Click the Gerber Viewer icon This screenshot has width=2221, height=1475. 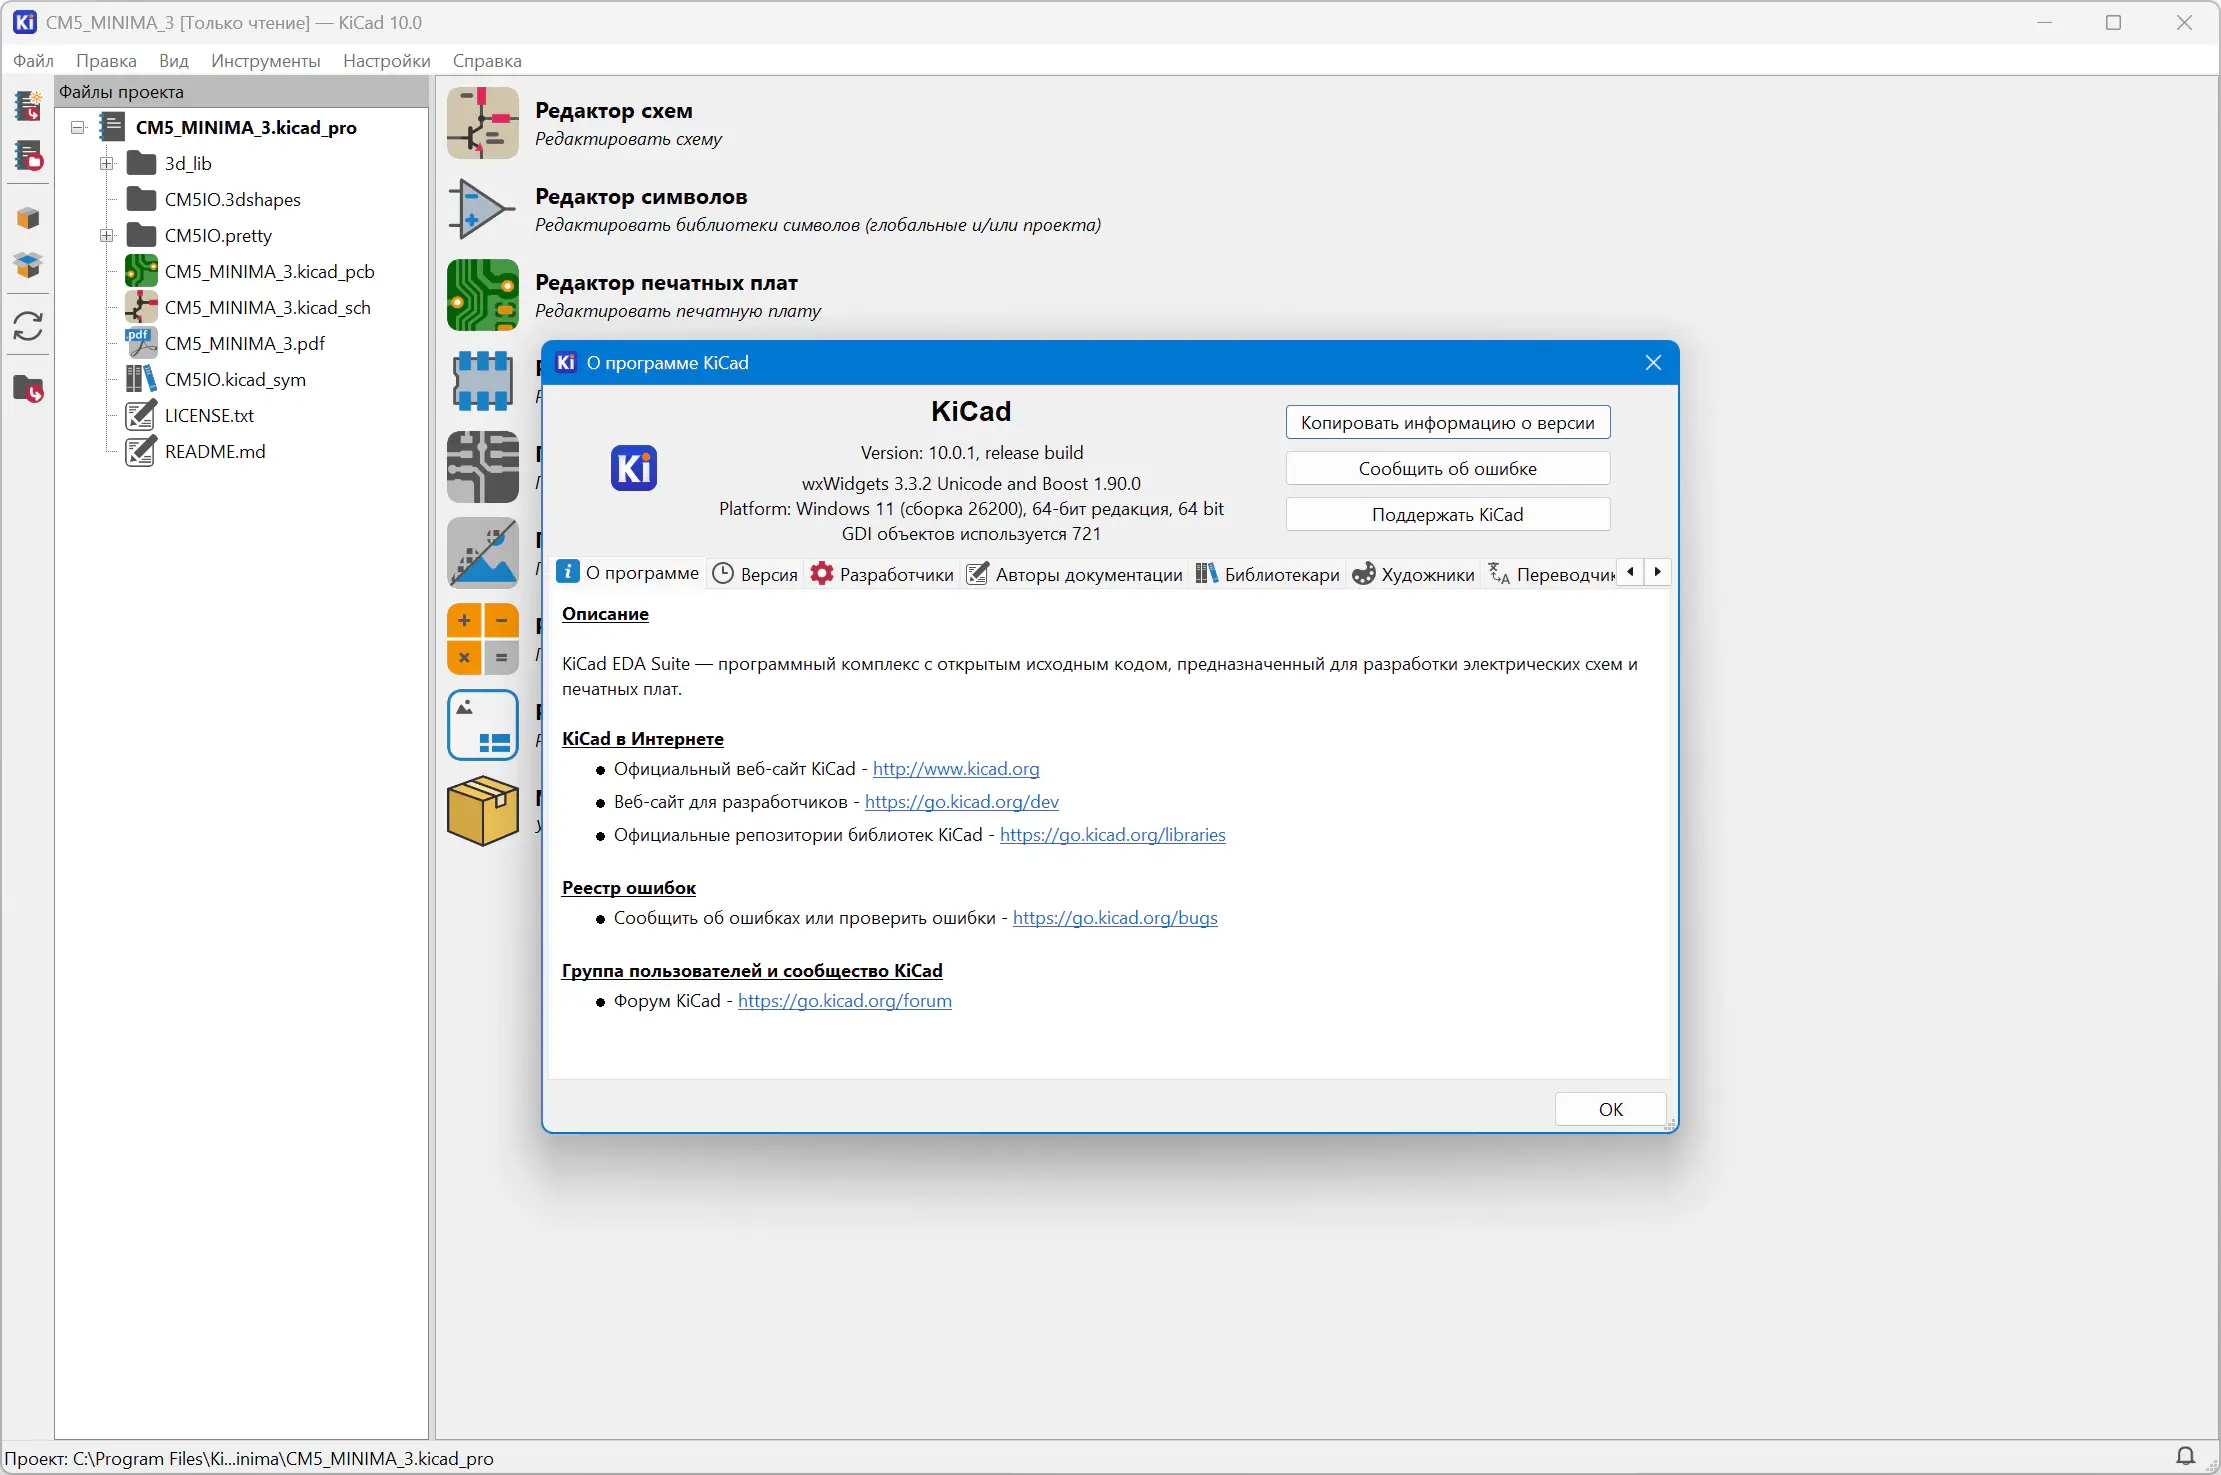click(x=482, y=467)
